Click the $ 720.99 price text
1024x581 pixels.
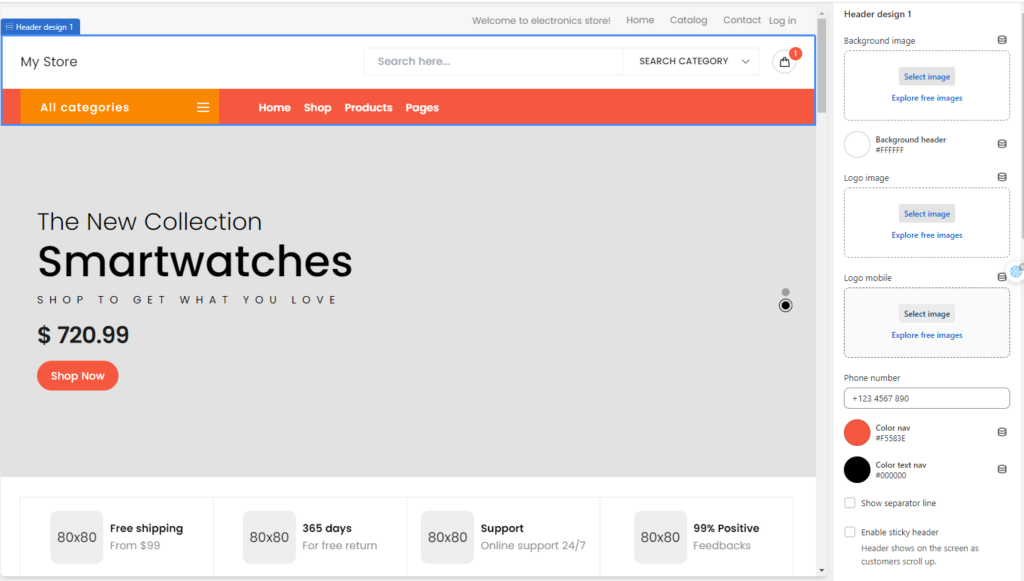(x=83, y=335)
